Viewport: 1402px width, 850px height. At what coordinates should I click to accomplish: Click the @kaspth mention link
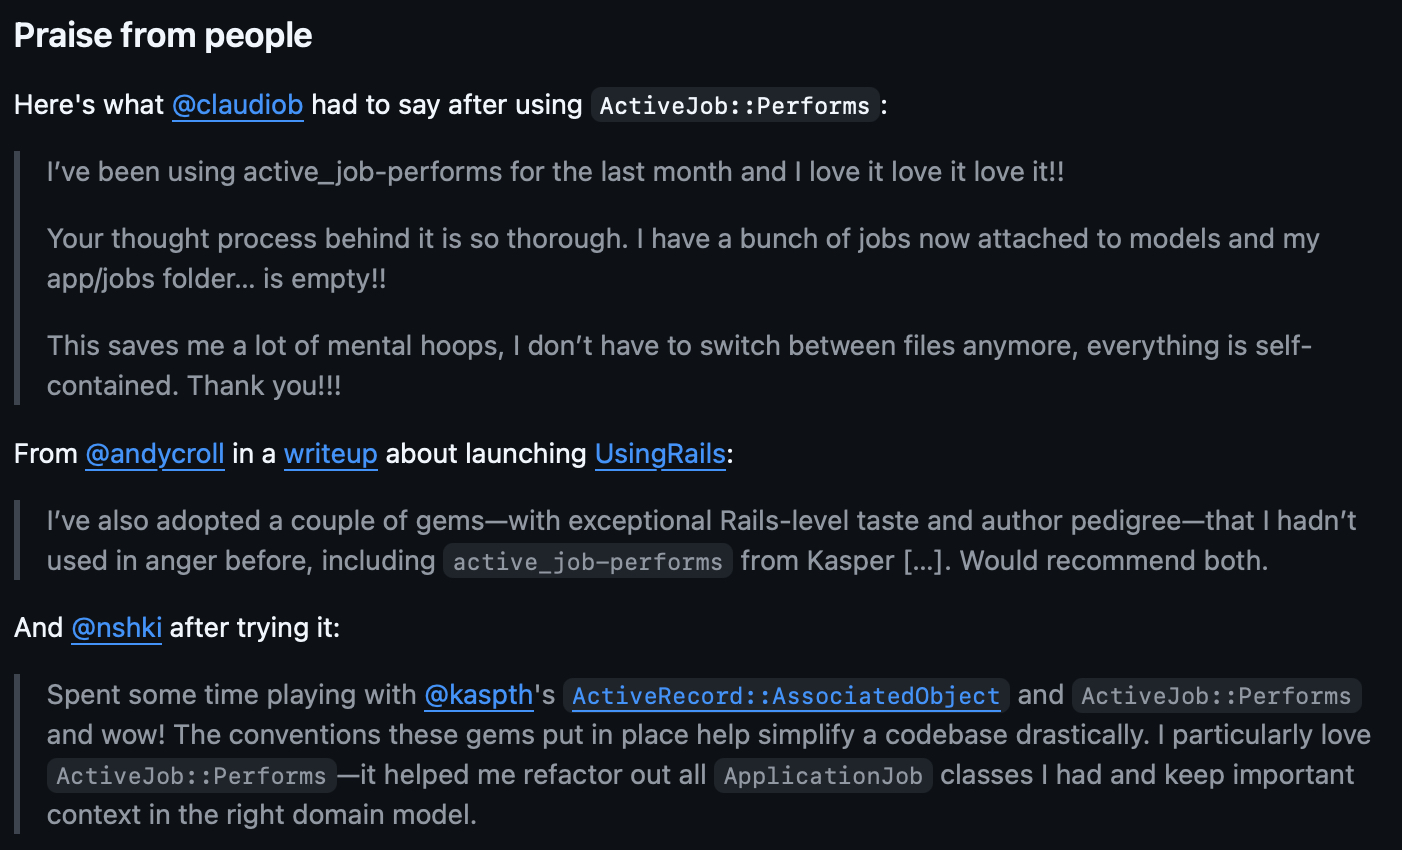[478, 695]
